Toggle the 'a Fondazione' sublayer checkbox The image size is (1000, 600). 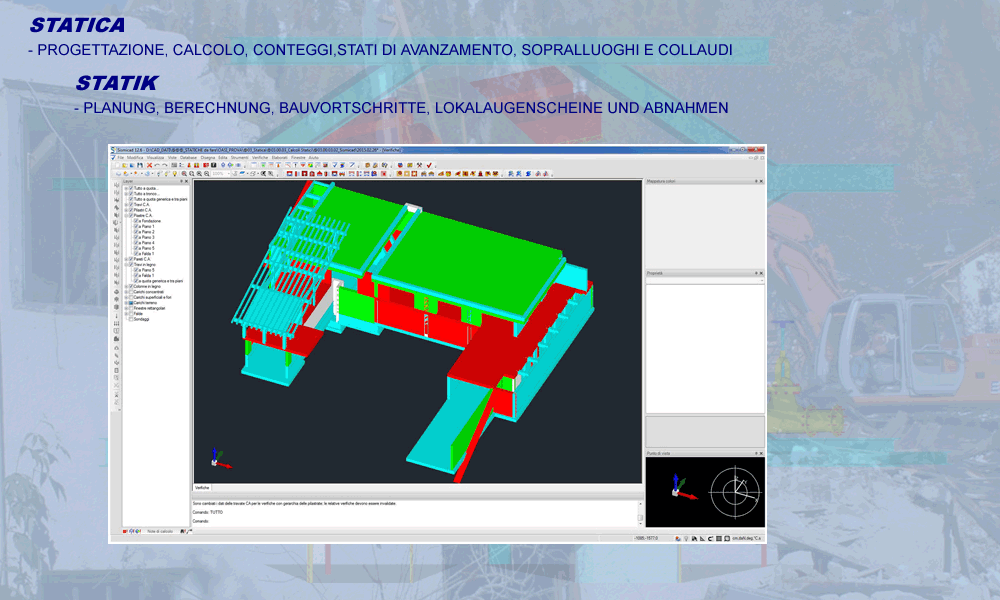coord(136,221)
